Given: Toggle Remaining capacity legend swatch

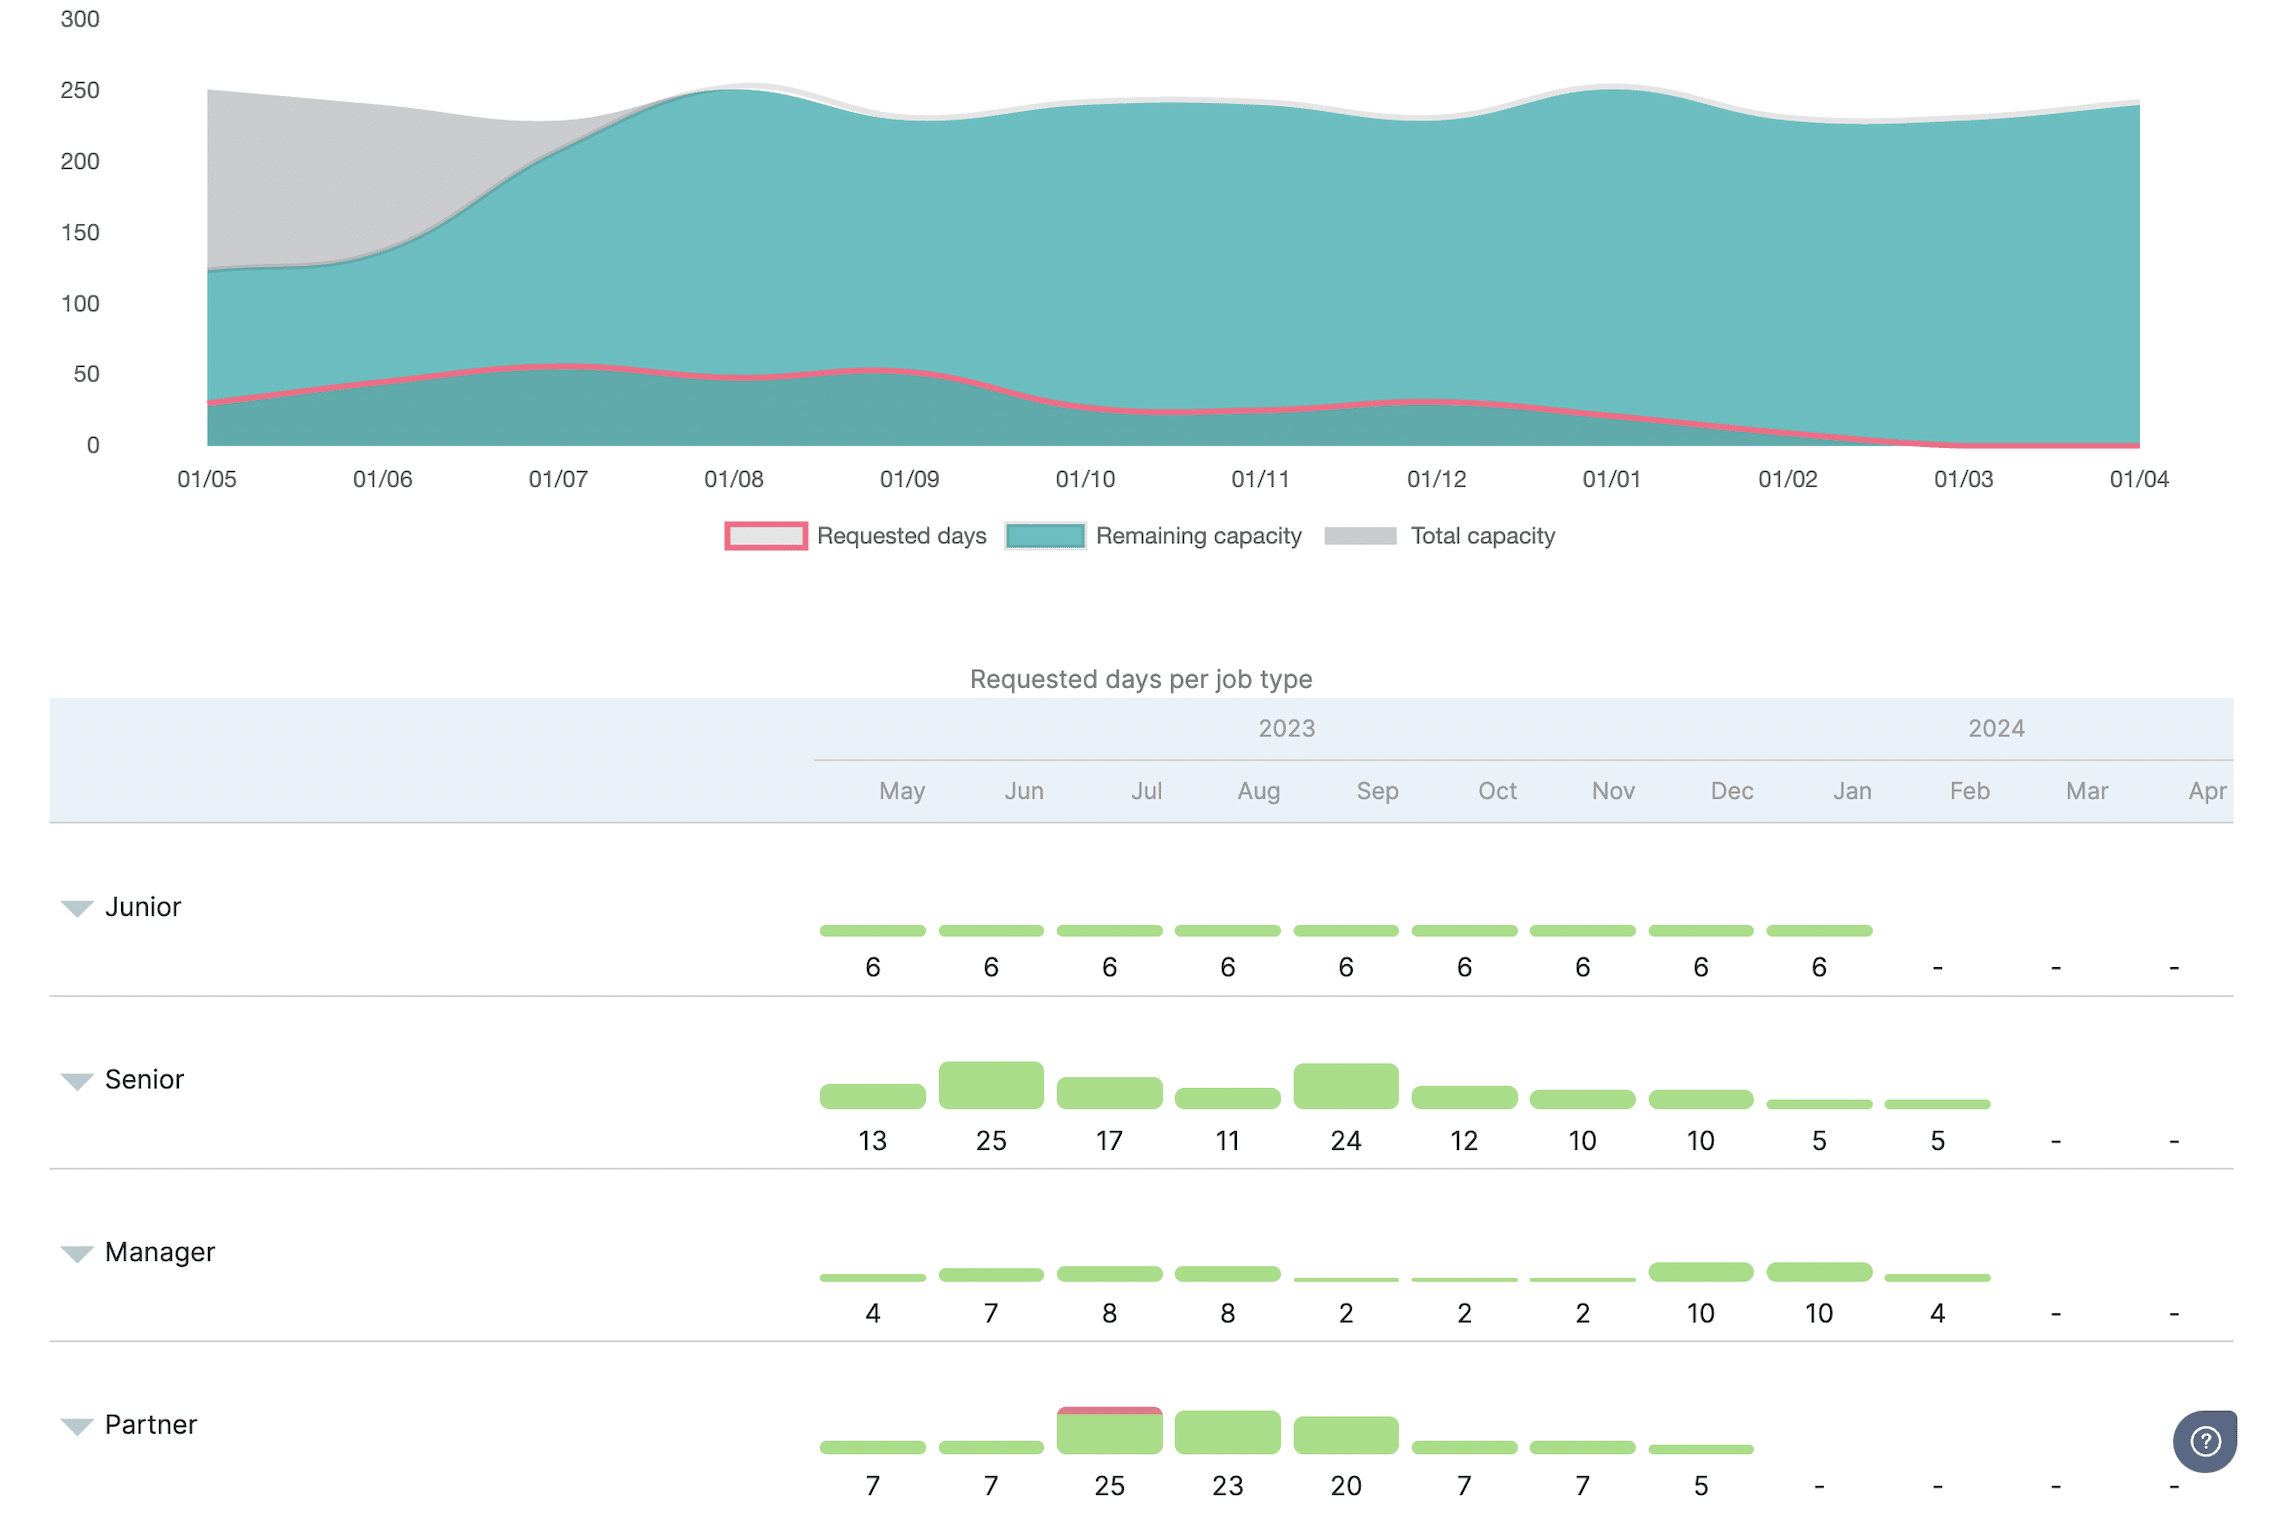Looking at the screenshot, I should tap(1045, 536).
